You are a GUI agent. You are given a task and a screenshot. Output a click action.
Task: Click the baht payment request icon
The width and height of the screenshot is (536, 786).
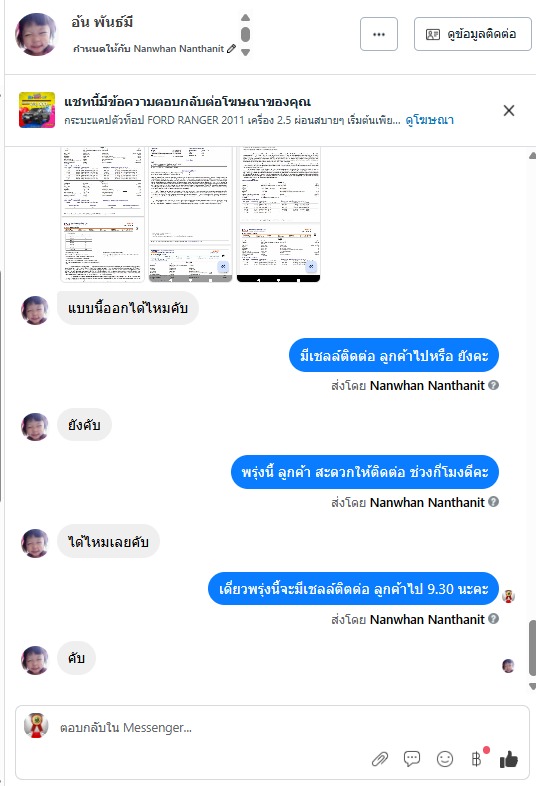tap(476, 759)
